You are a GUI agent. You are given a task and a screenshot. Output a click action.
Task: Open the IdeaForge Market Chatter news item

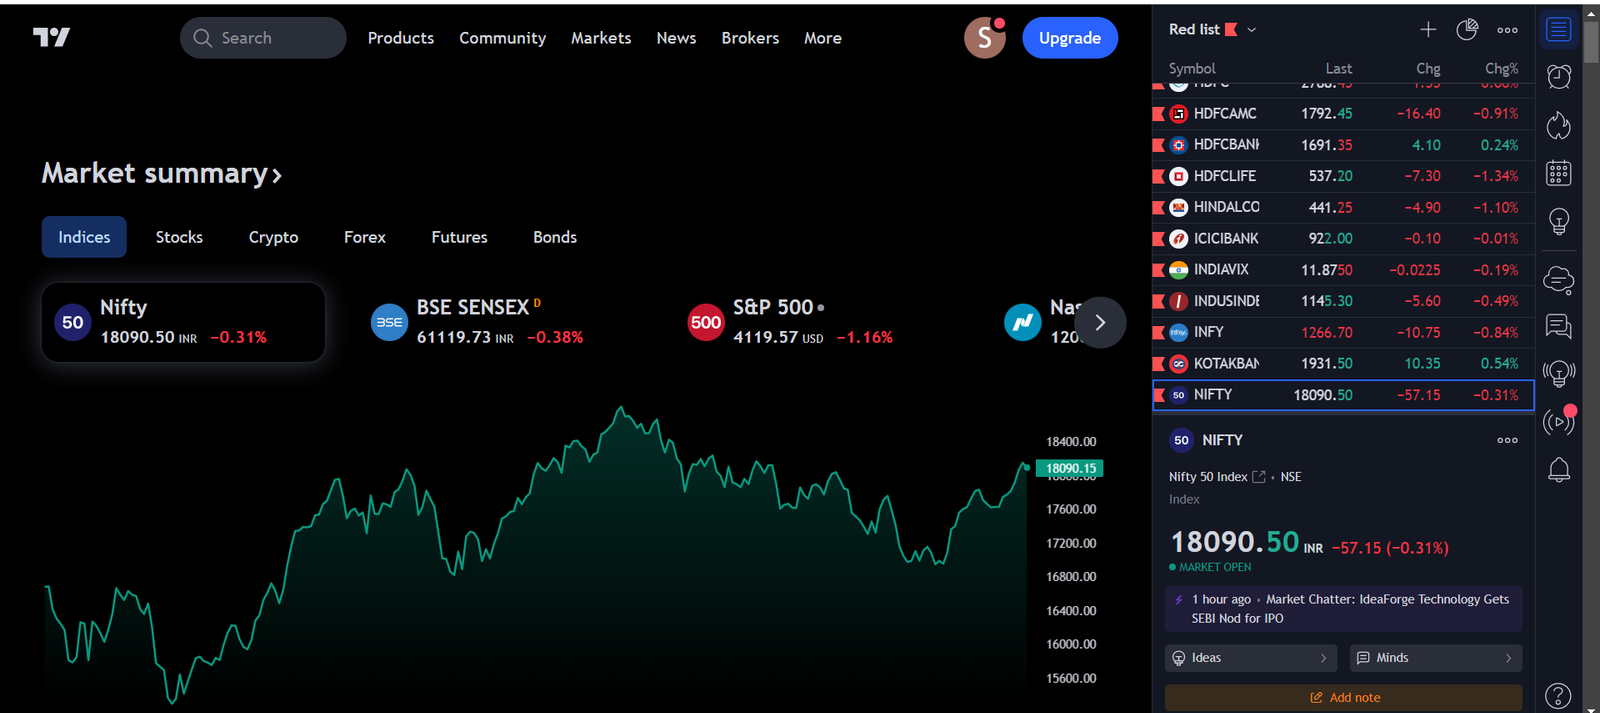point(1343,609)
